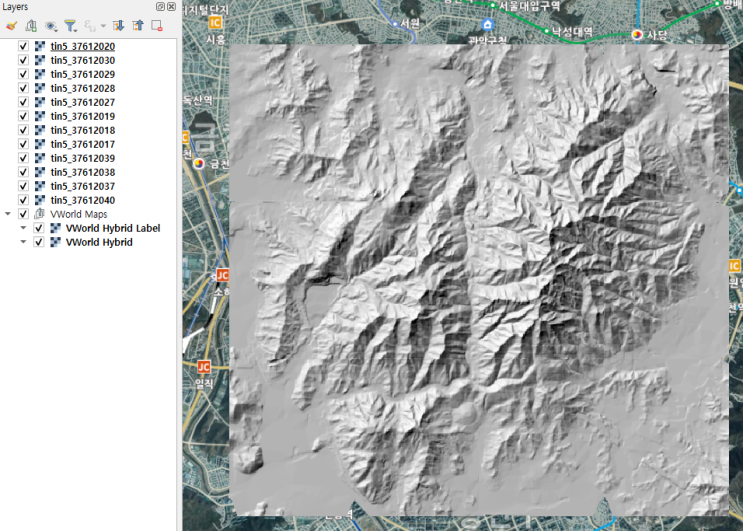
Task: Click the Filter Legend funnel icon
Action: [70, 25]
